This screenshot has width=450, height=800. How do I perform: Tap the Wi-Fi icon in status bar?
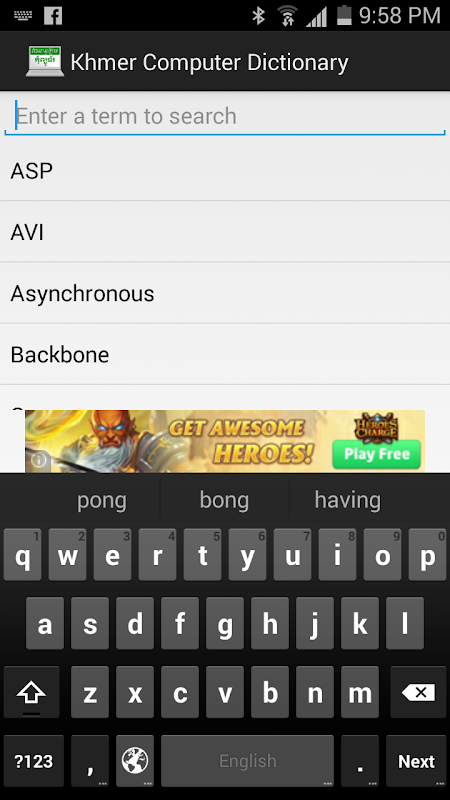[288, 16]
